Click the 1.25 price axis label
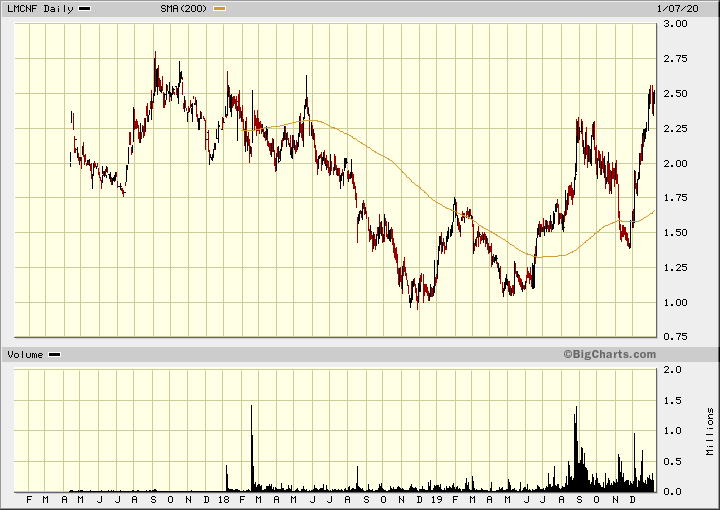The height and width of the screenshot is (510, 720). 675,267
